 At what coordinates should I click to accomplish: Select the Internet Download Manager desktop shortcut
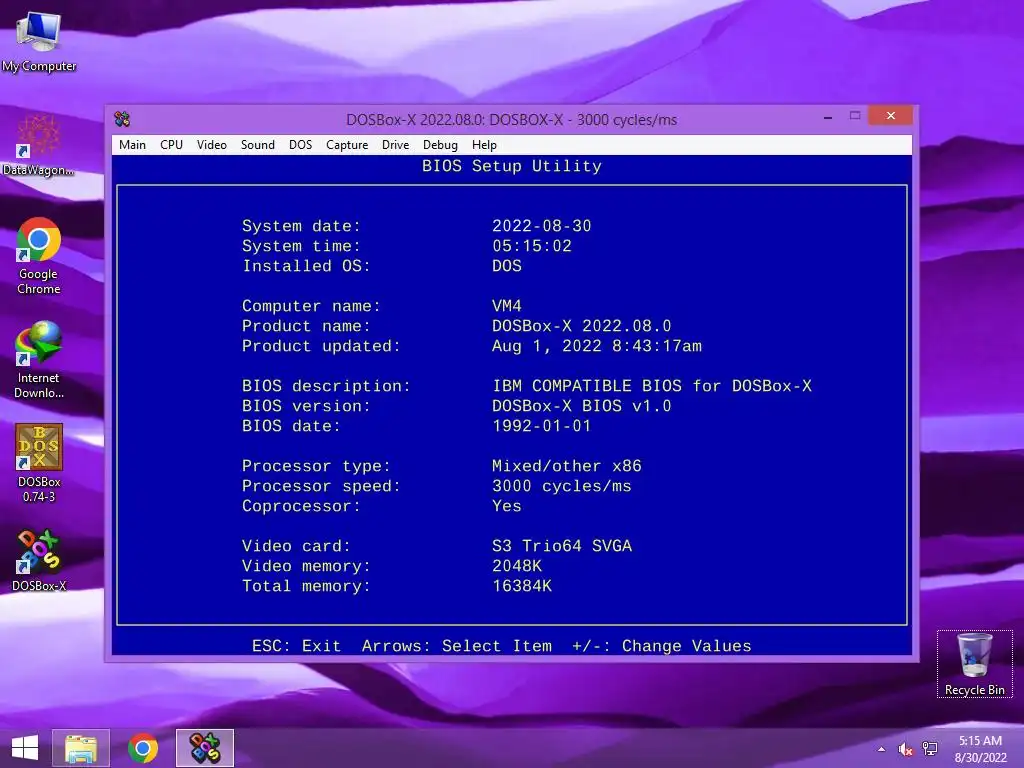[x=39, y=360]
